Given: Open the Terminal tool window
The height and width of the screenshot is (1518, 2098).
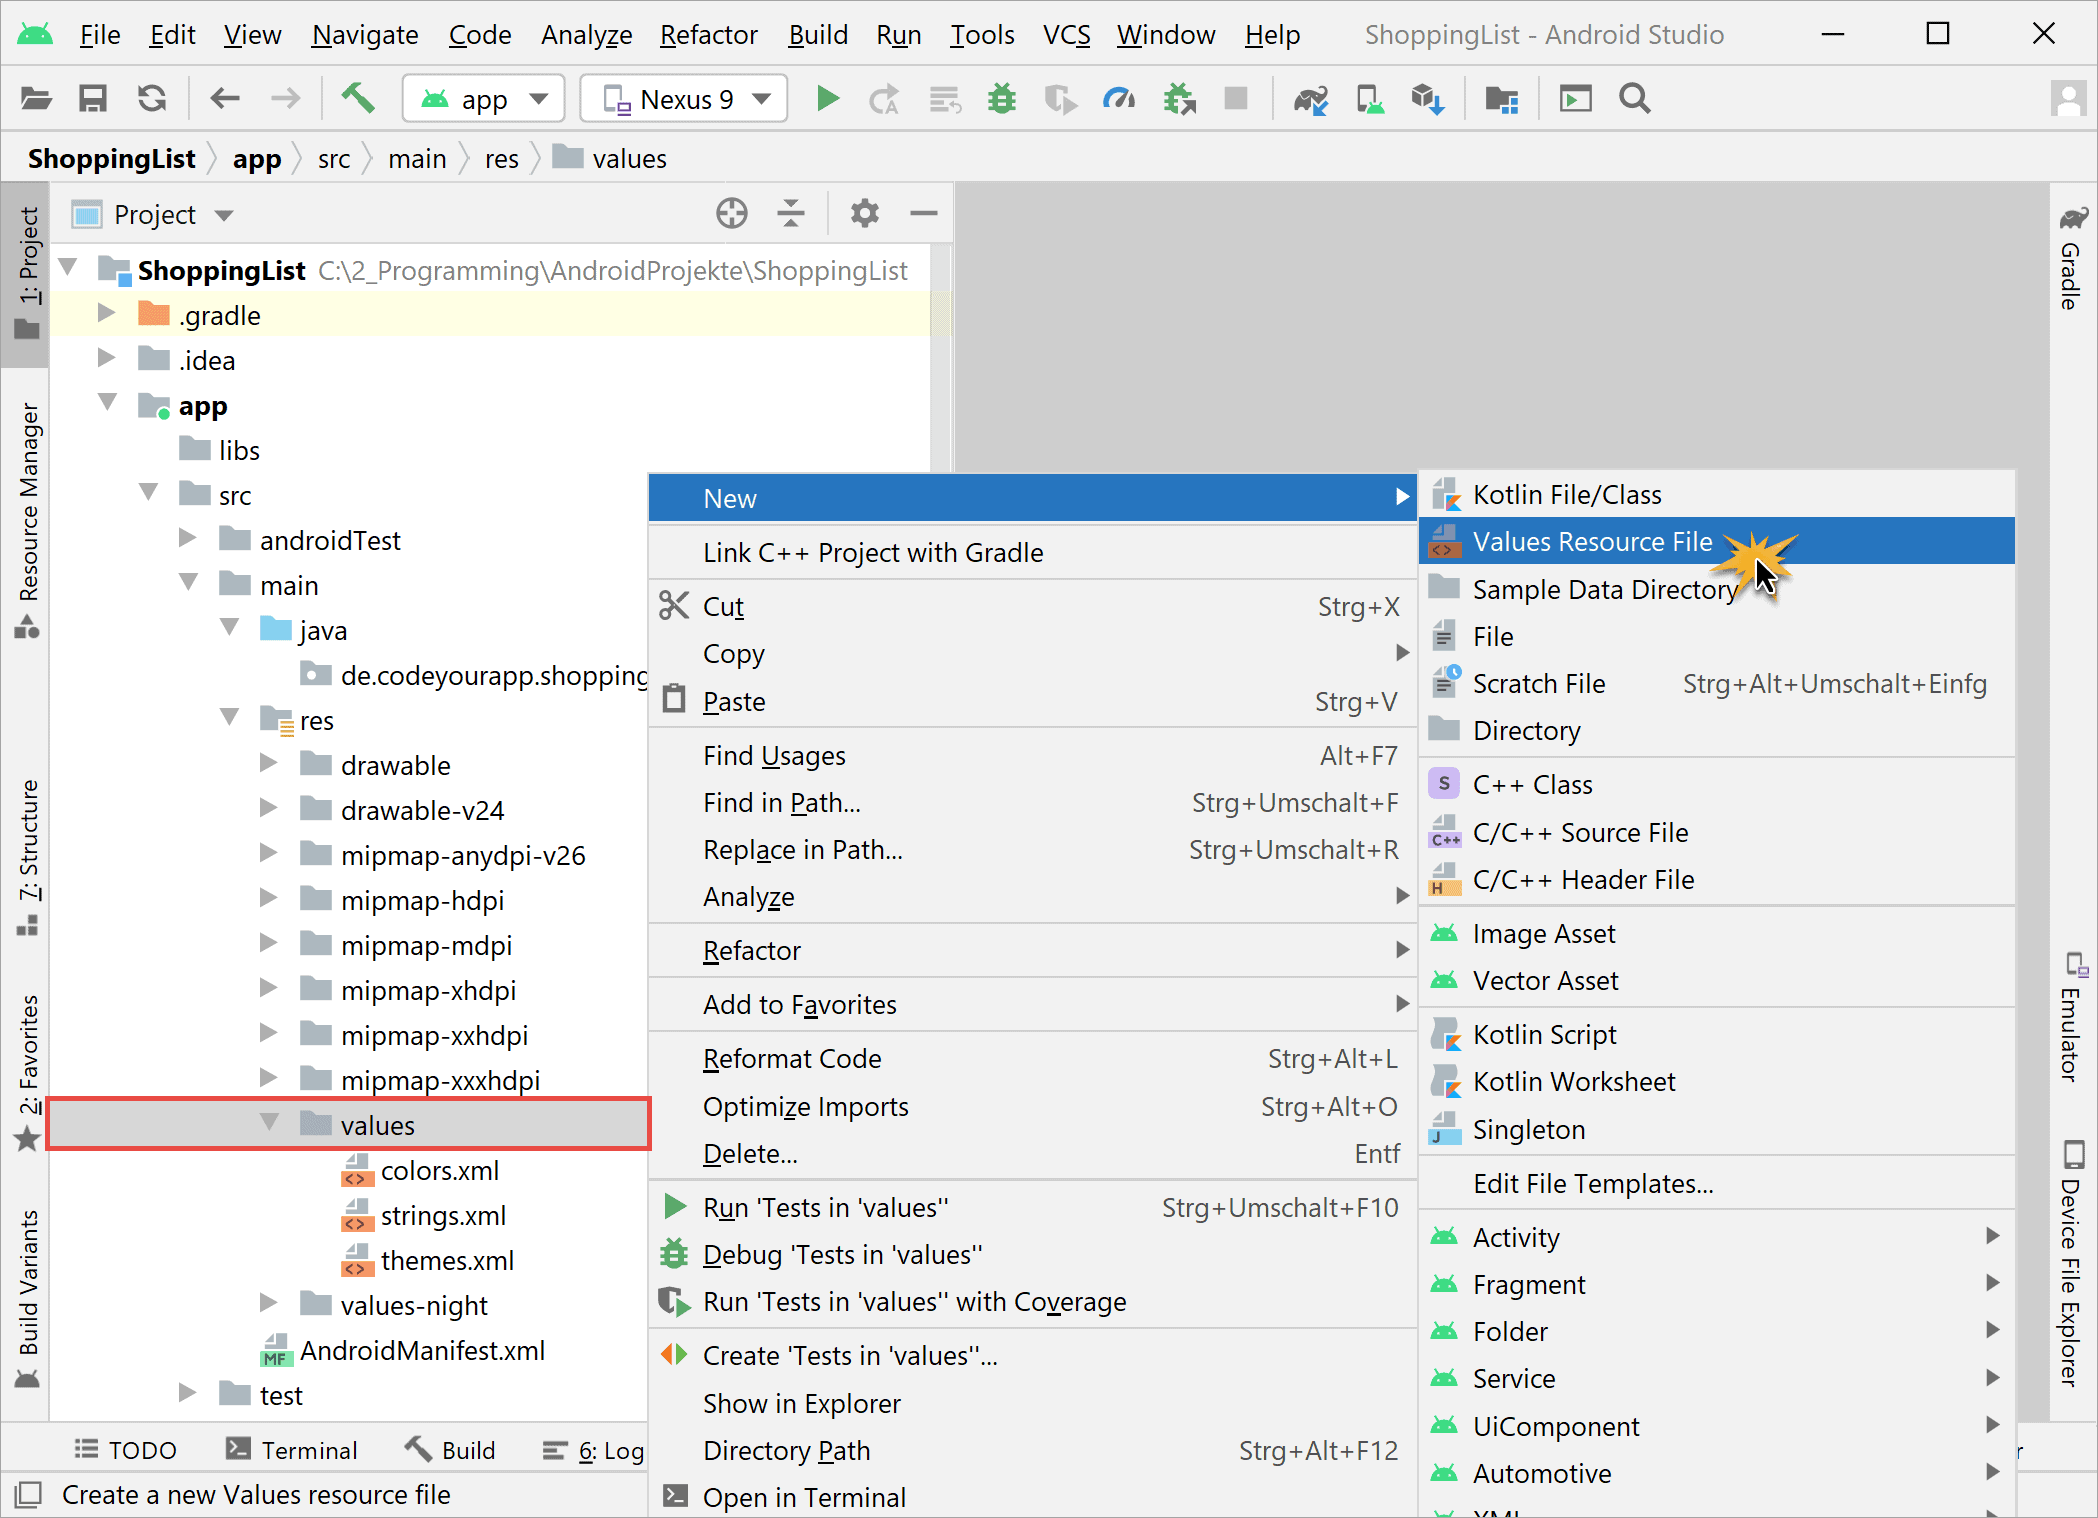Looking at the screenshot, I should [292, 1450].
